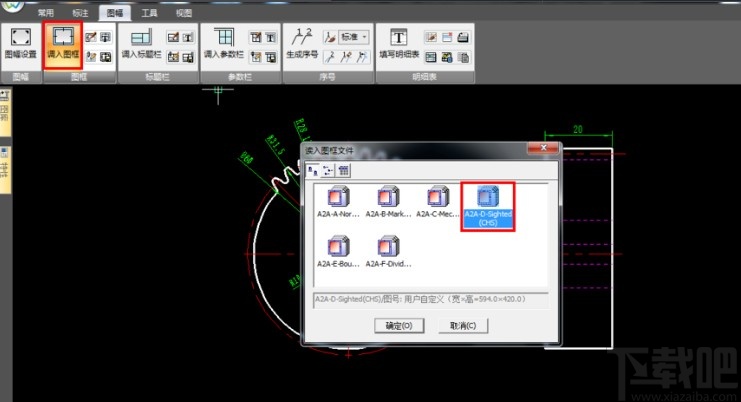Screen dimensions: 741x402
Task: Click the lower-left table icon in 明细表 group
Action: tap(431, 57)
